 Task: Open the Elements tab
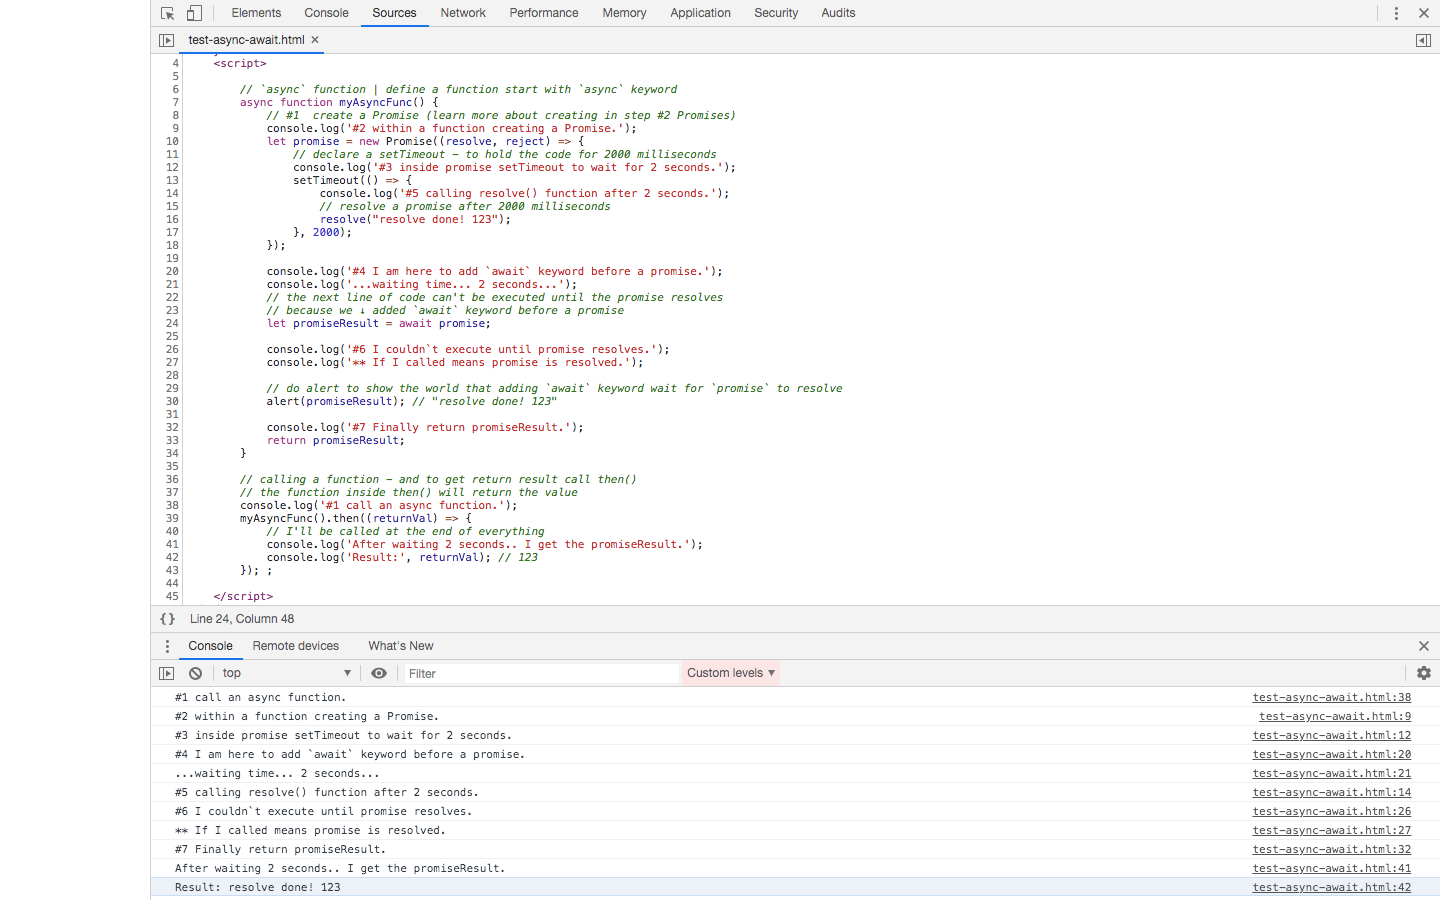coord(256,13)
